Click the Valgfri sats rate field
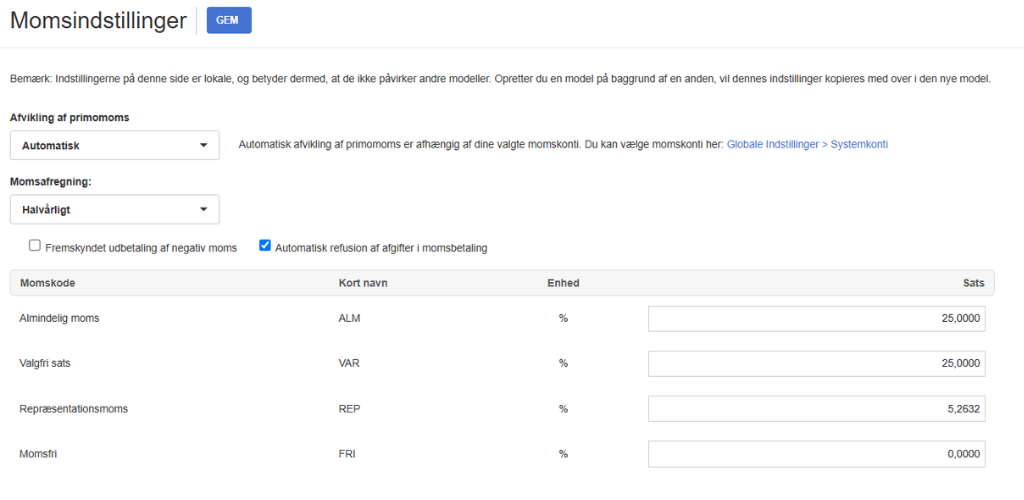Image resolution: width=1024 pixels, height=500 pixels. pos(816,364)
